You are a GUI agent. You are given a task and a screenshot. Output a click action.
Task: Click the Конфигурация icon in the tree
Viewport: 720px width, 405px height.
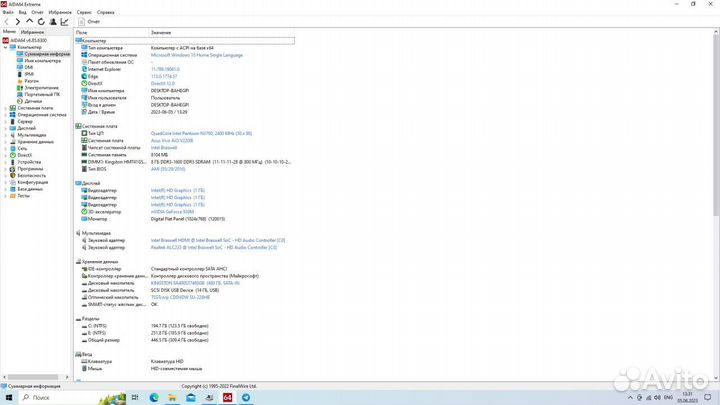pos(12,182)
